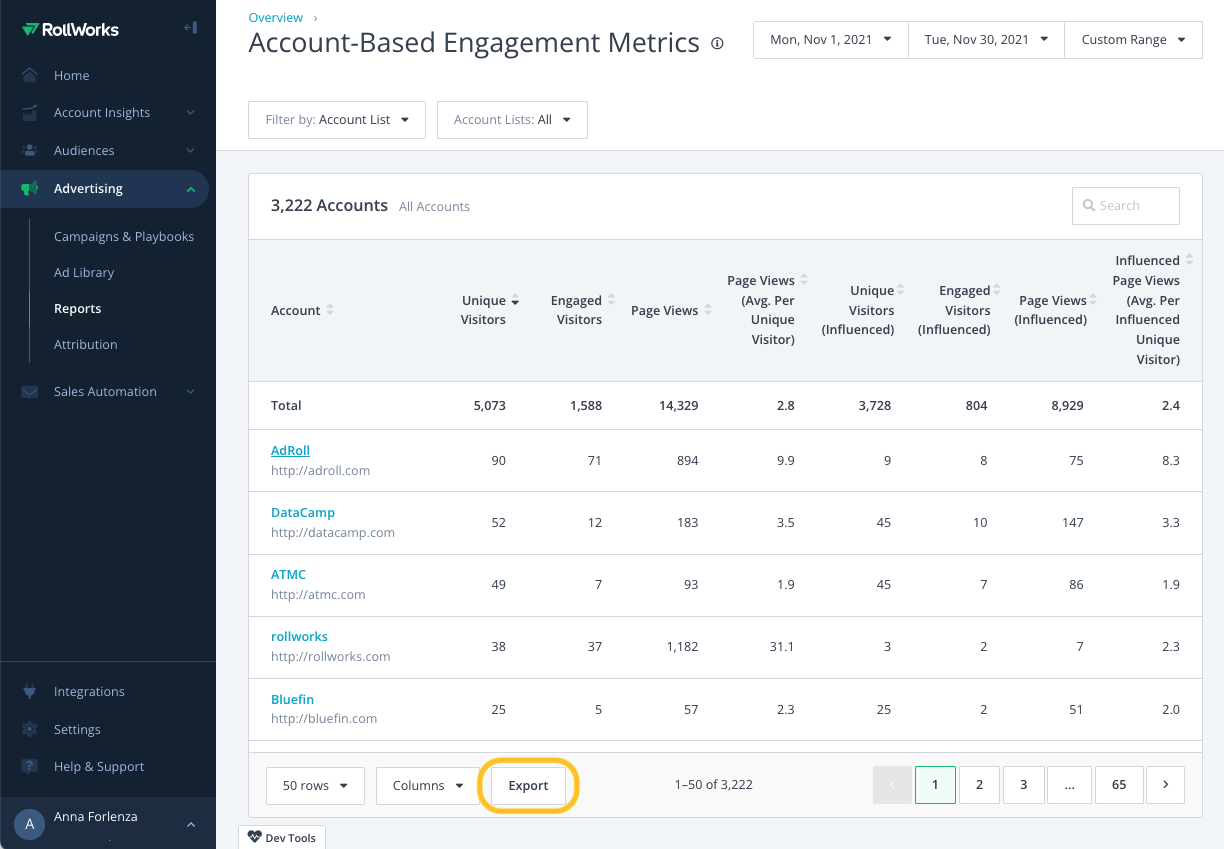Click the RollWorks logo
The width and height of the screenshot is (1224, 849).
(70, 29)
